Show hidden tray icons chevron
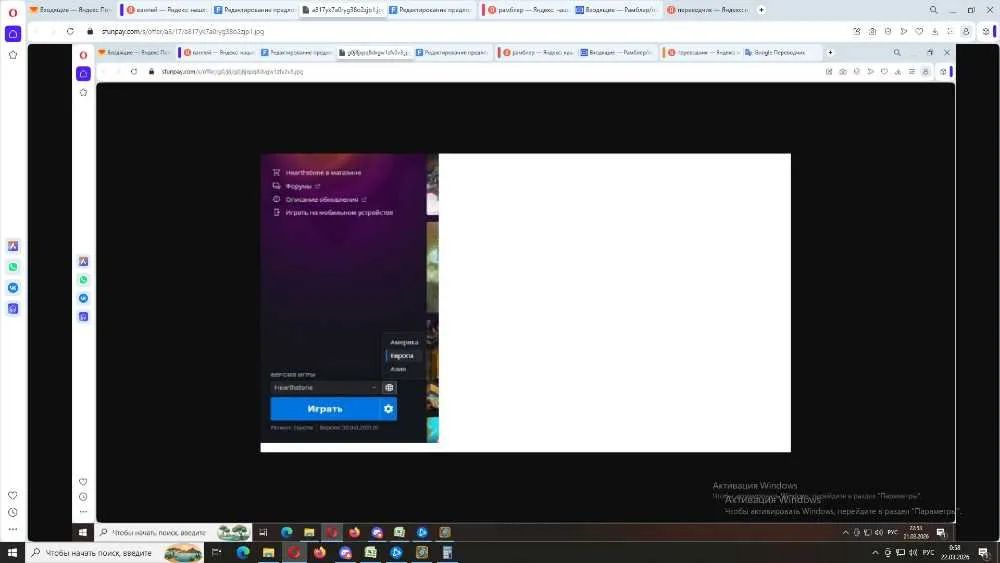 (875, 553)
